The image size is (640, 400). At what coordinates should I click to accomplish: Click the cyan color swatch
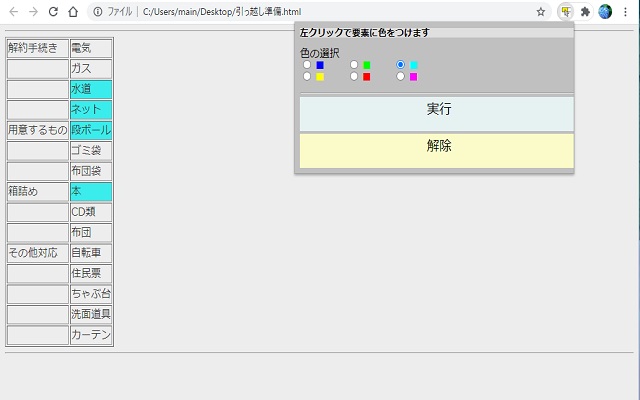click(x=414, y=65)
